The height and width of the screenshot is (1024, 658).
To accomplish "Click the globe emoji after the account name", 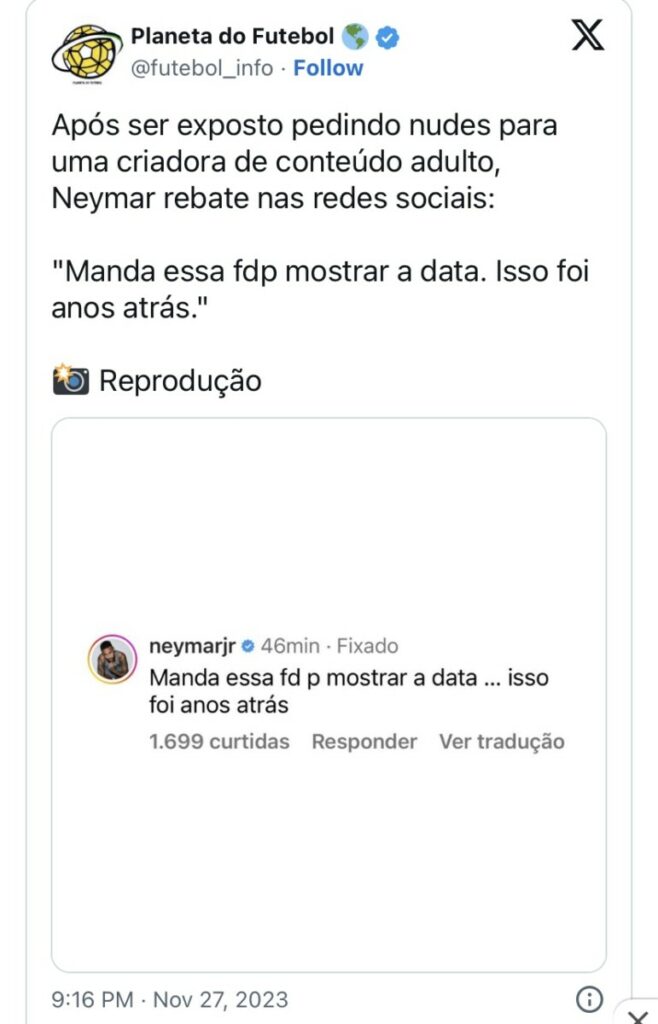I will (354, 37).
